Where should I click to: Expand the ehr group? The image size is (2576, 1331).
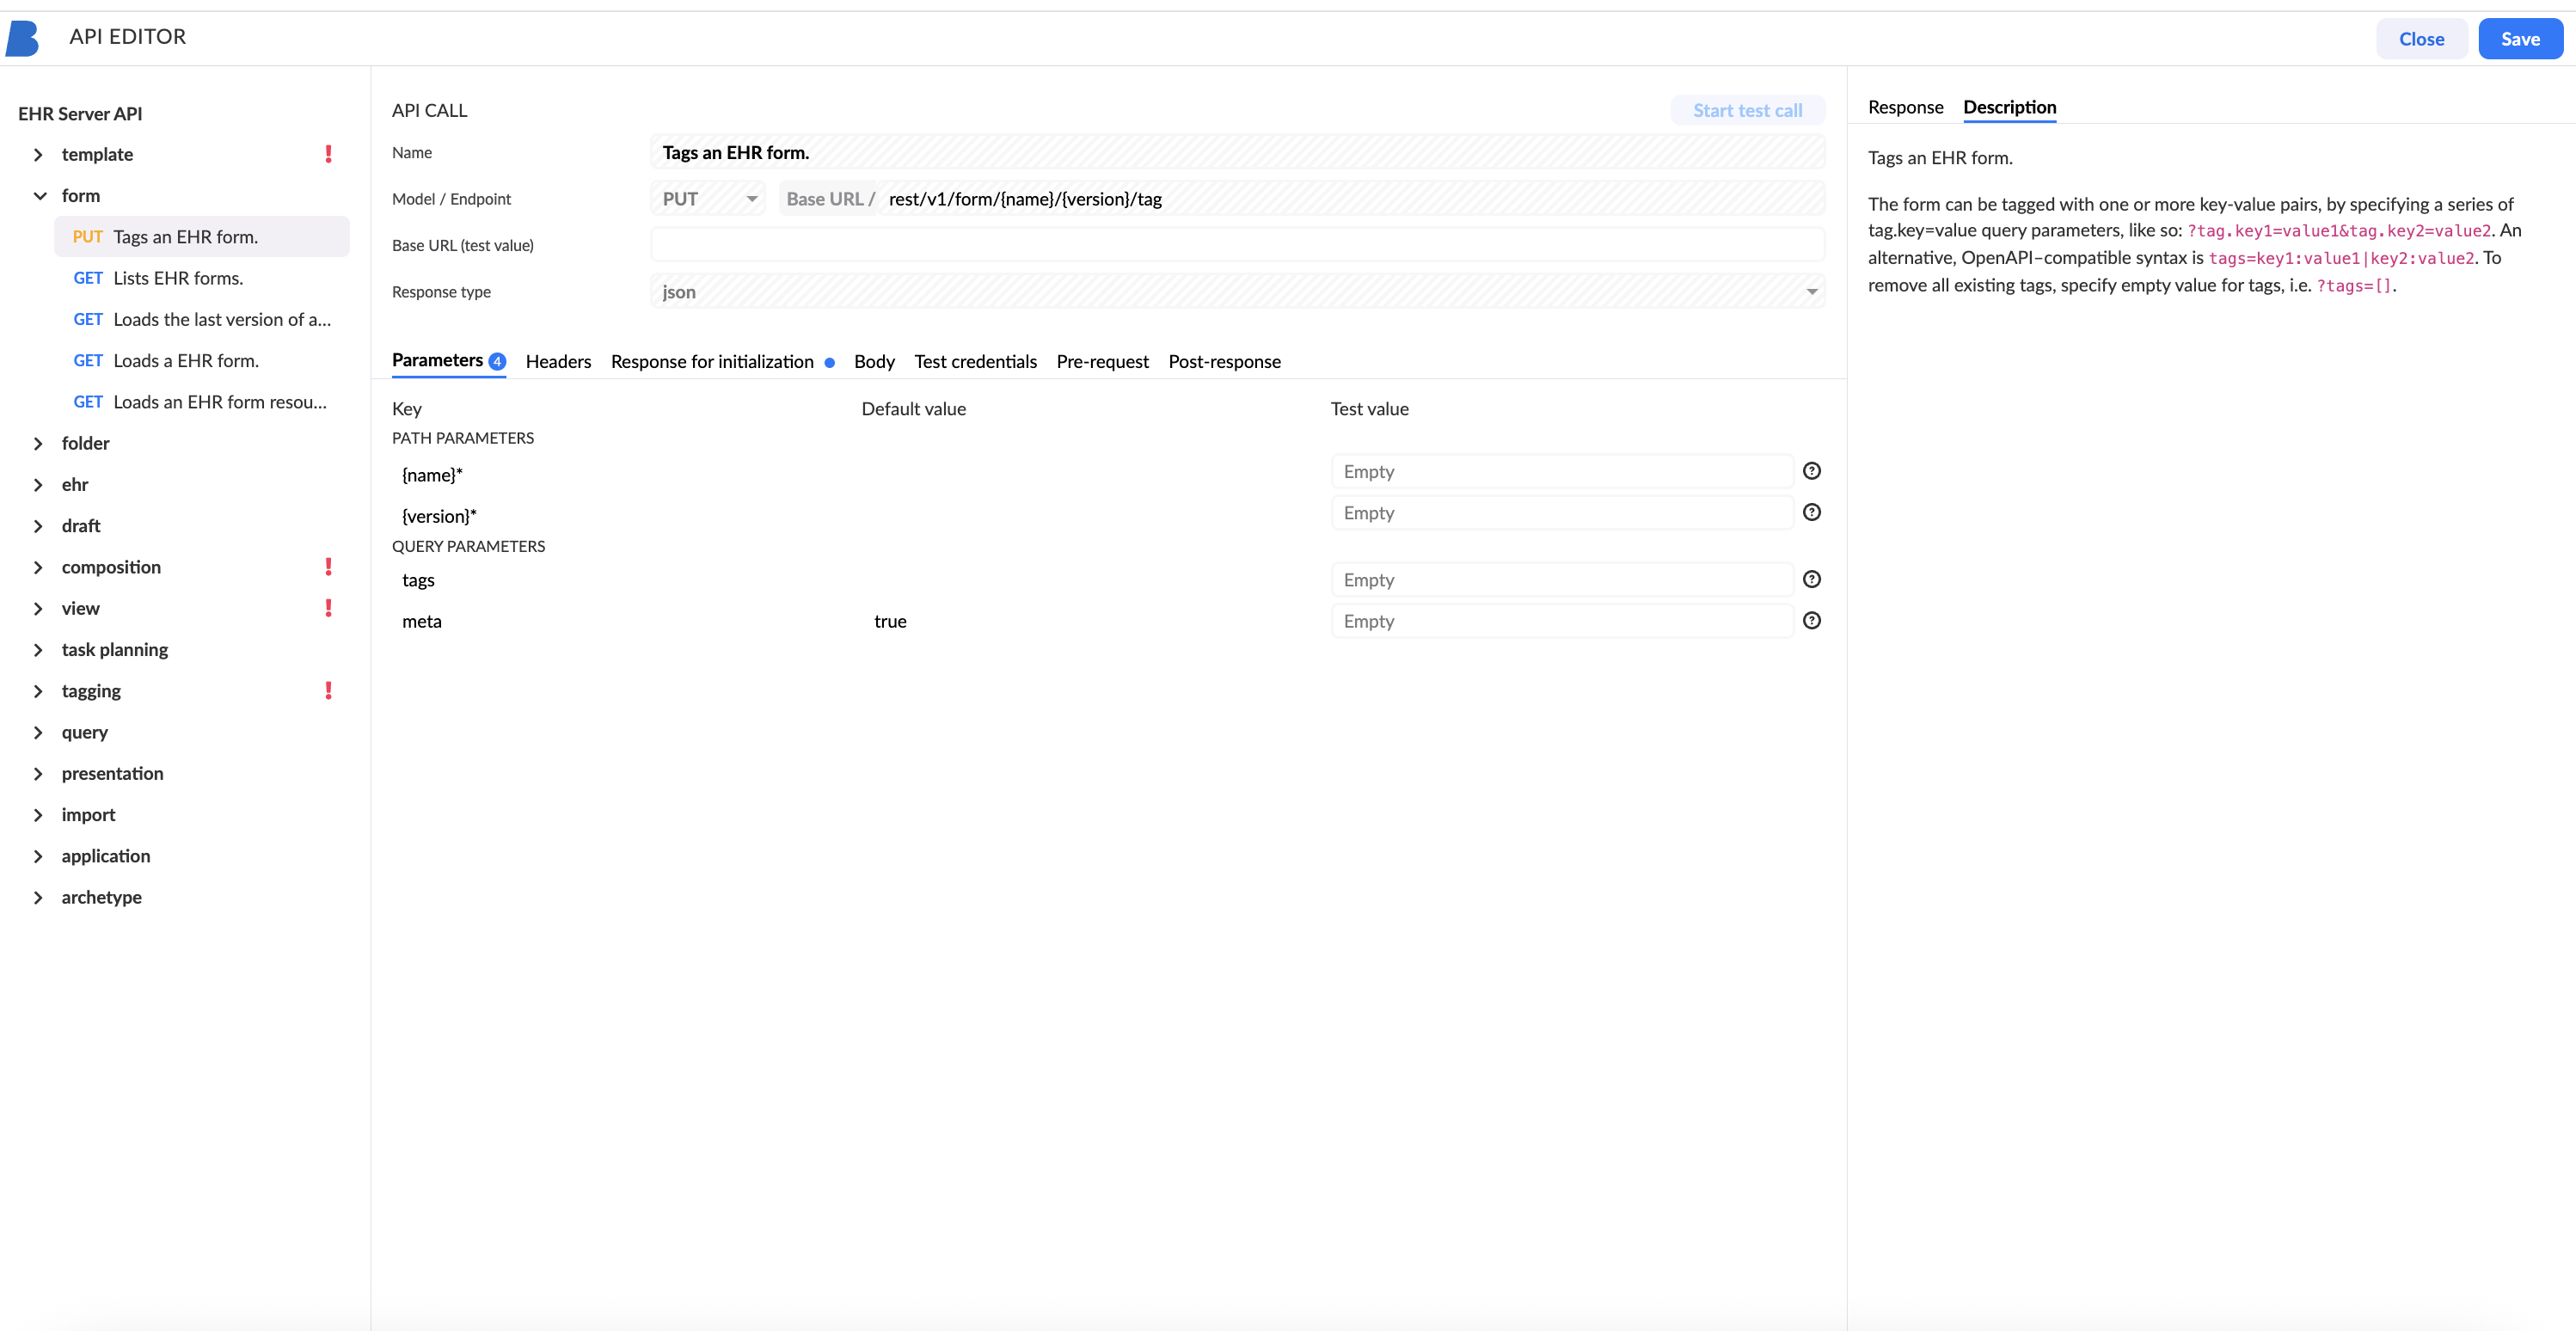[38, 485]
